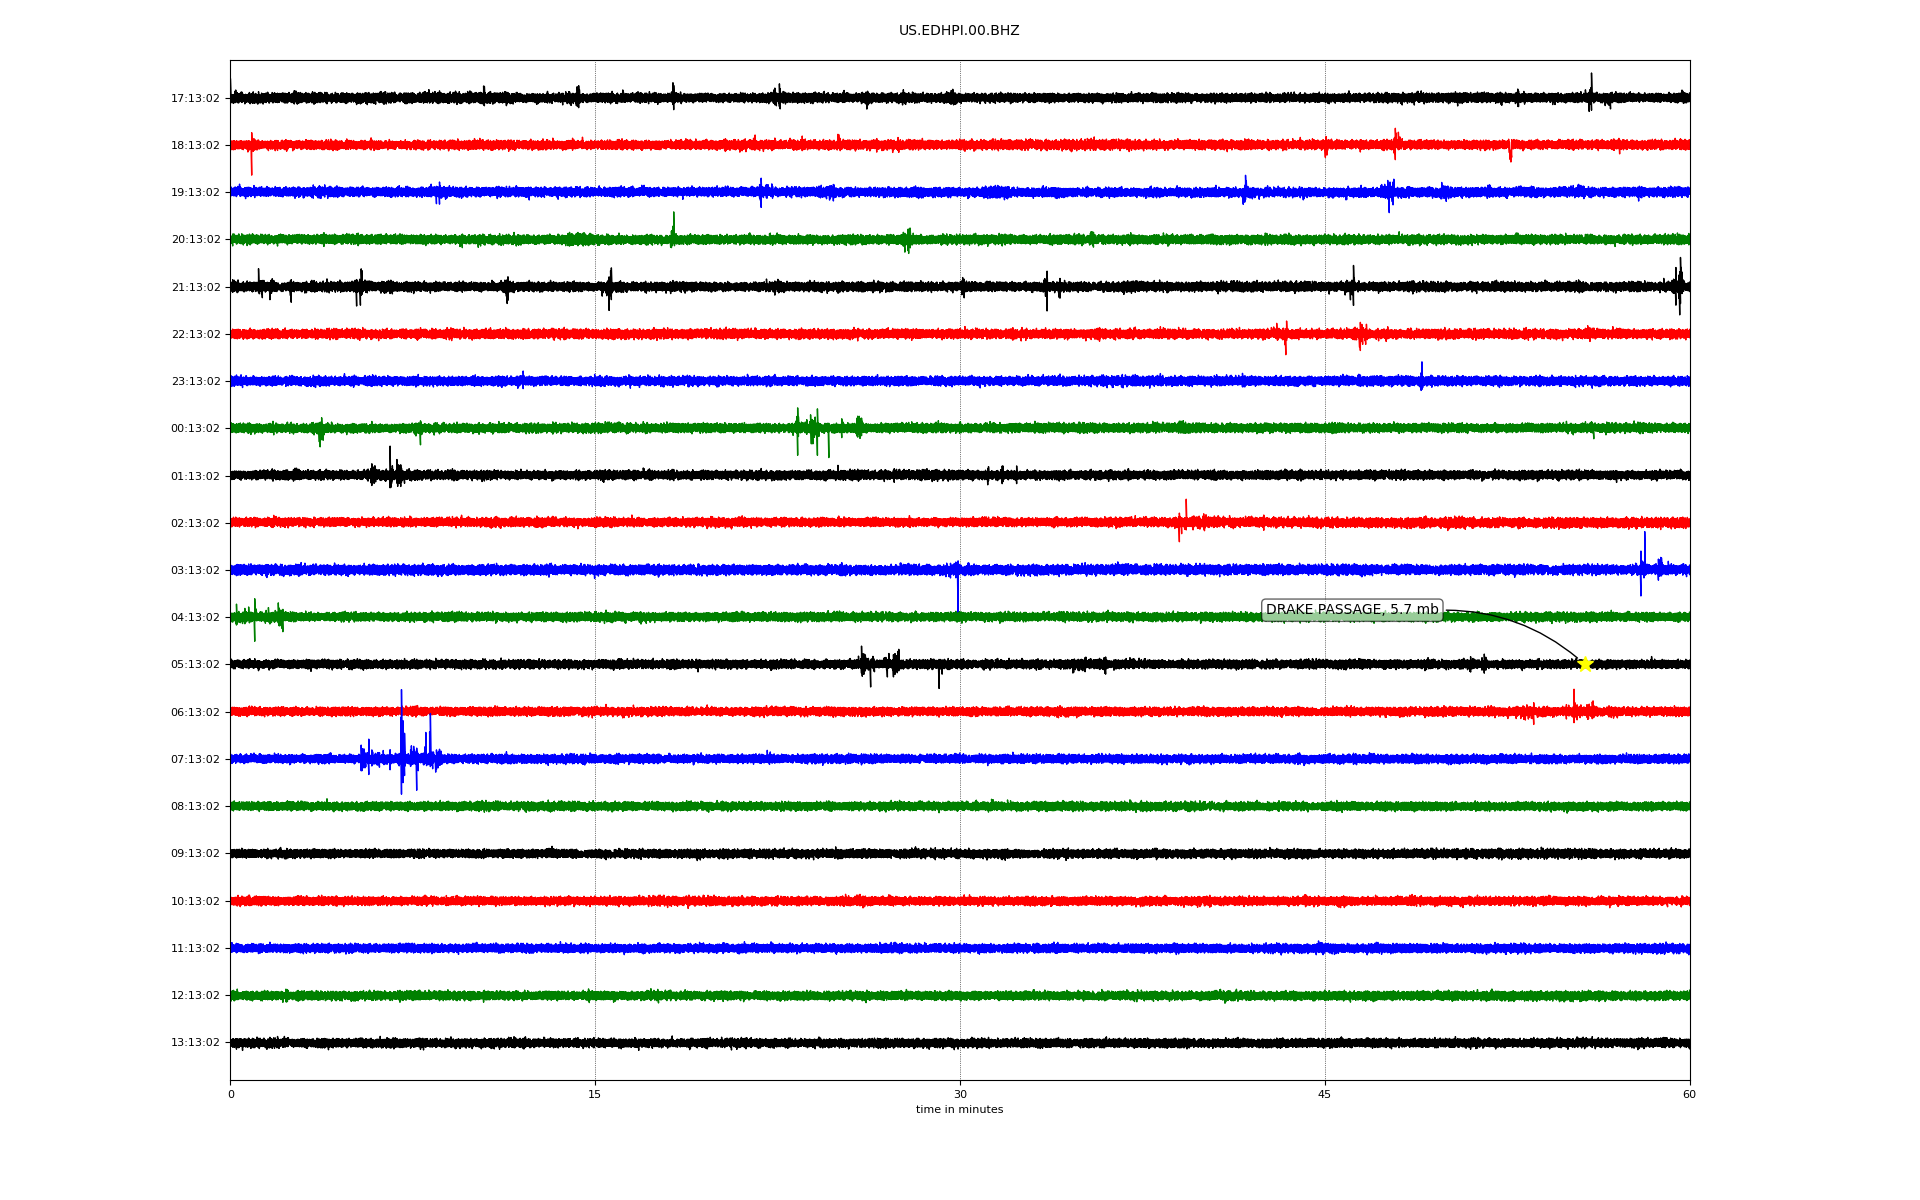Click the 12:13:02 trace time label
Viewport: 1920px width, 1200px height.
(195, 995)
